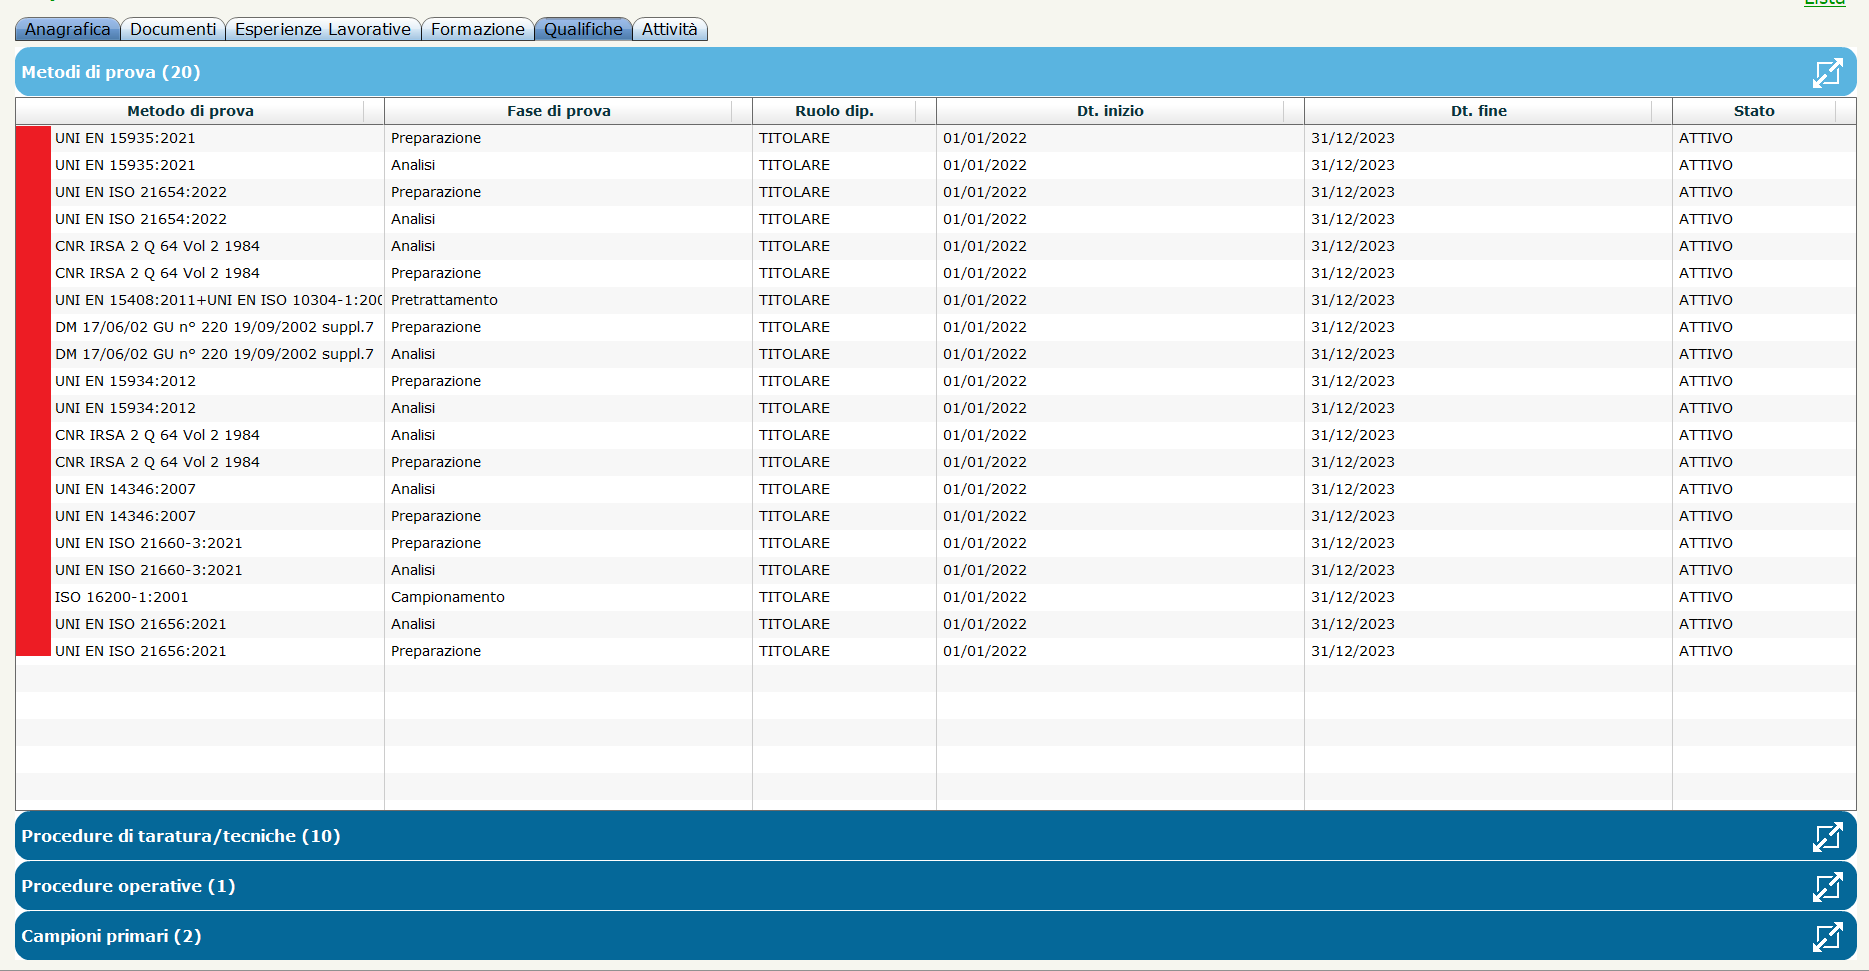Click expand icon on Campioni primari bar
The height and width of the screenshot is (971, 1869).
pyautogui.click(x=1827, y=937)
